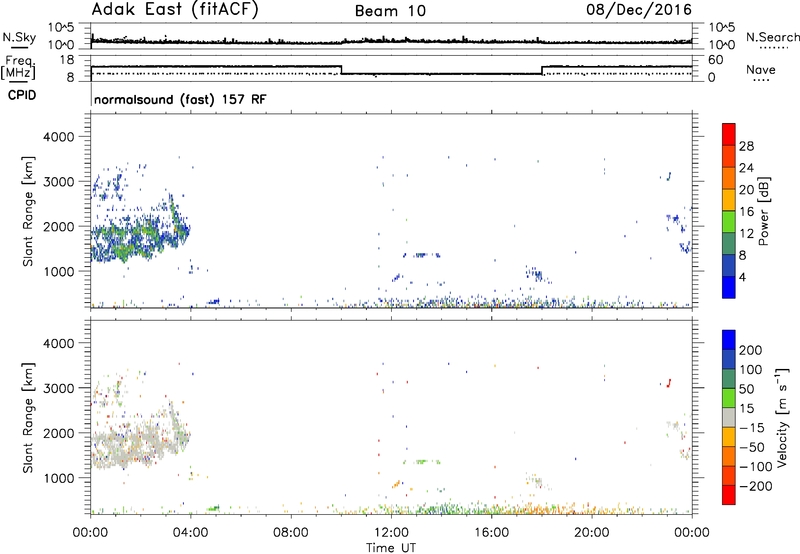Click the 'Time UT' axis label
Image resolution: width=800 pixels, height=554 pixels.
pos(391,548)
